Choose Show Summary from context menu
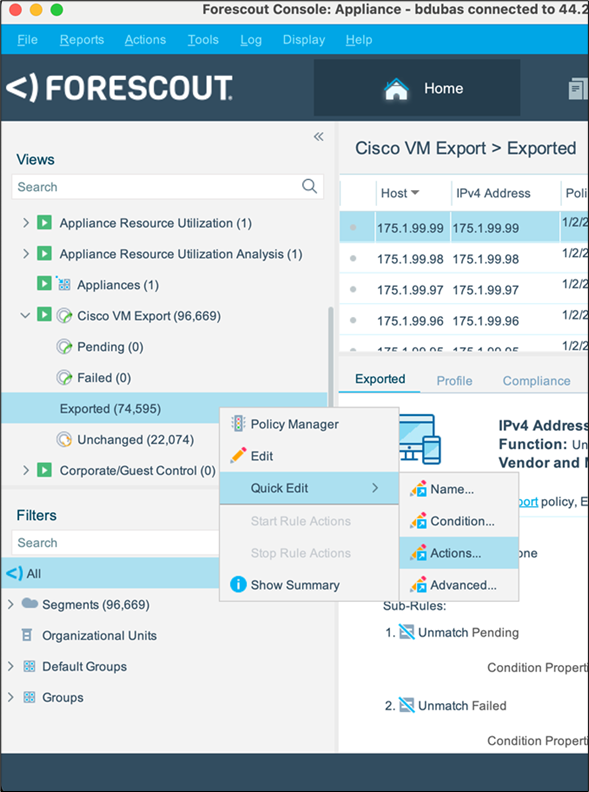The height and width of the screenshot is (792, 589). coord(309,584)
